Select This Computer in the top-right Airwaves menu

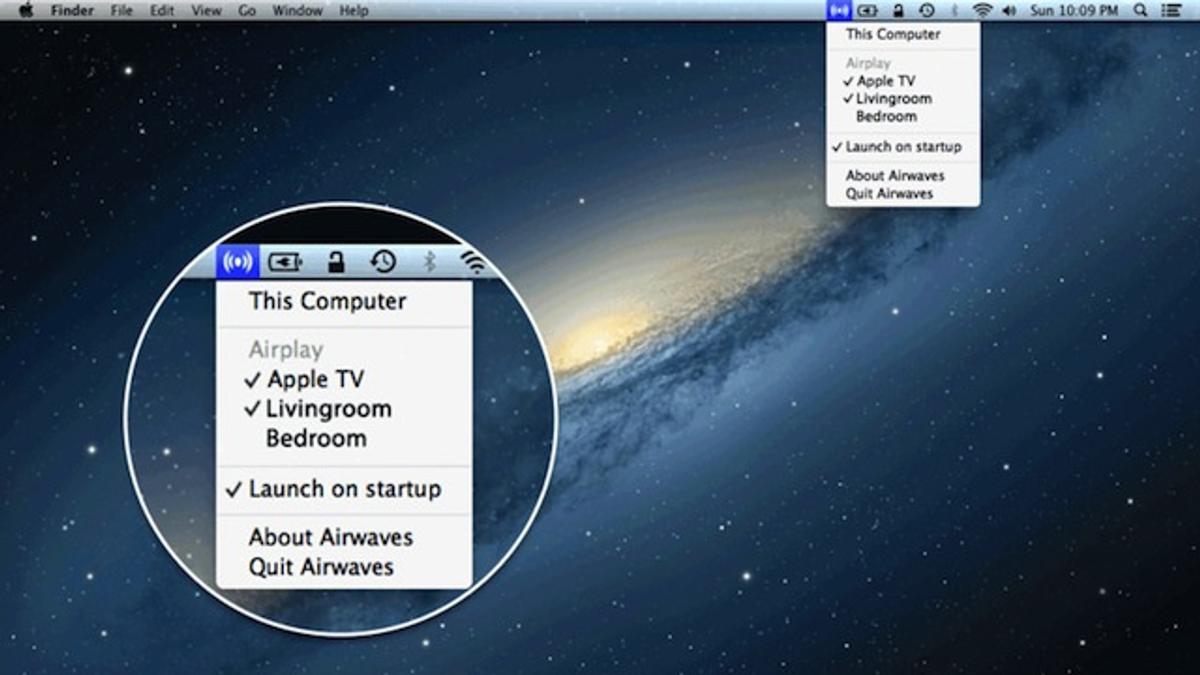pos(893,34)
